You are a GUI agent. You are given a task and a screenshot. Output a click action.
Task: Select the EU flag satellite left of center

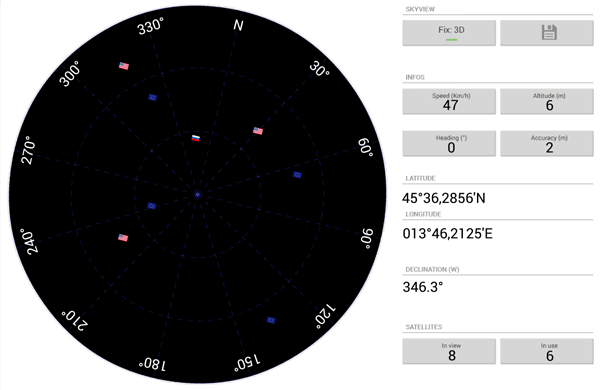(152, 206)
